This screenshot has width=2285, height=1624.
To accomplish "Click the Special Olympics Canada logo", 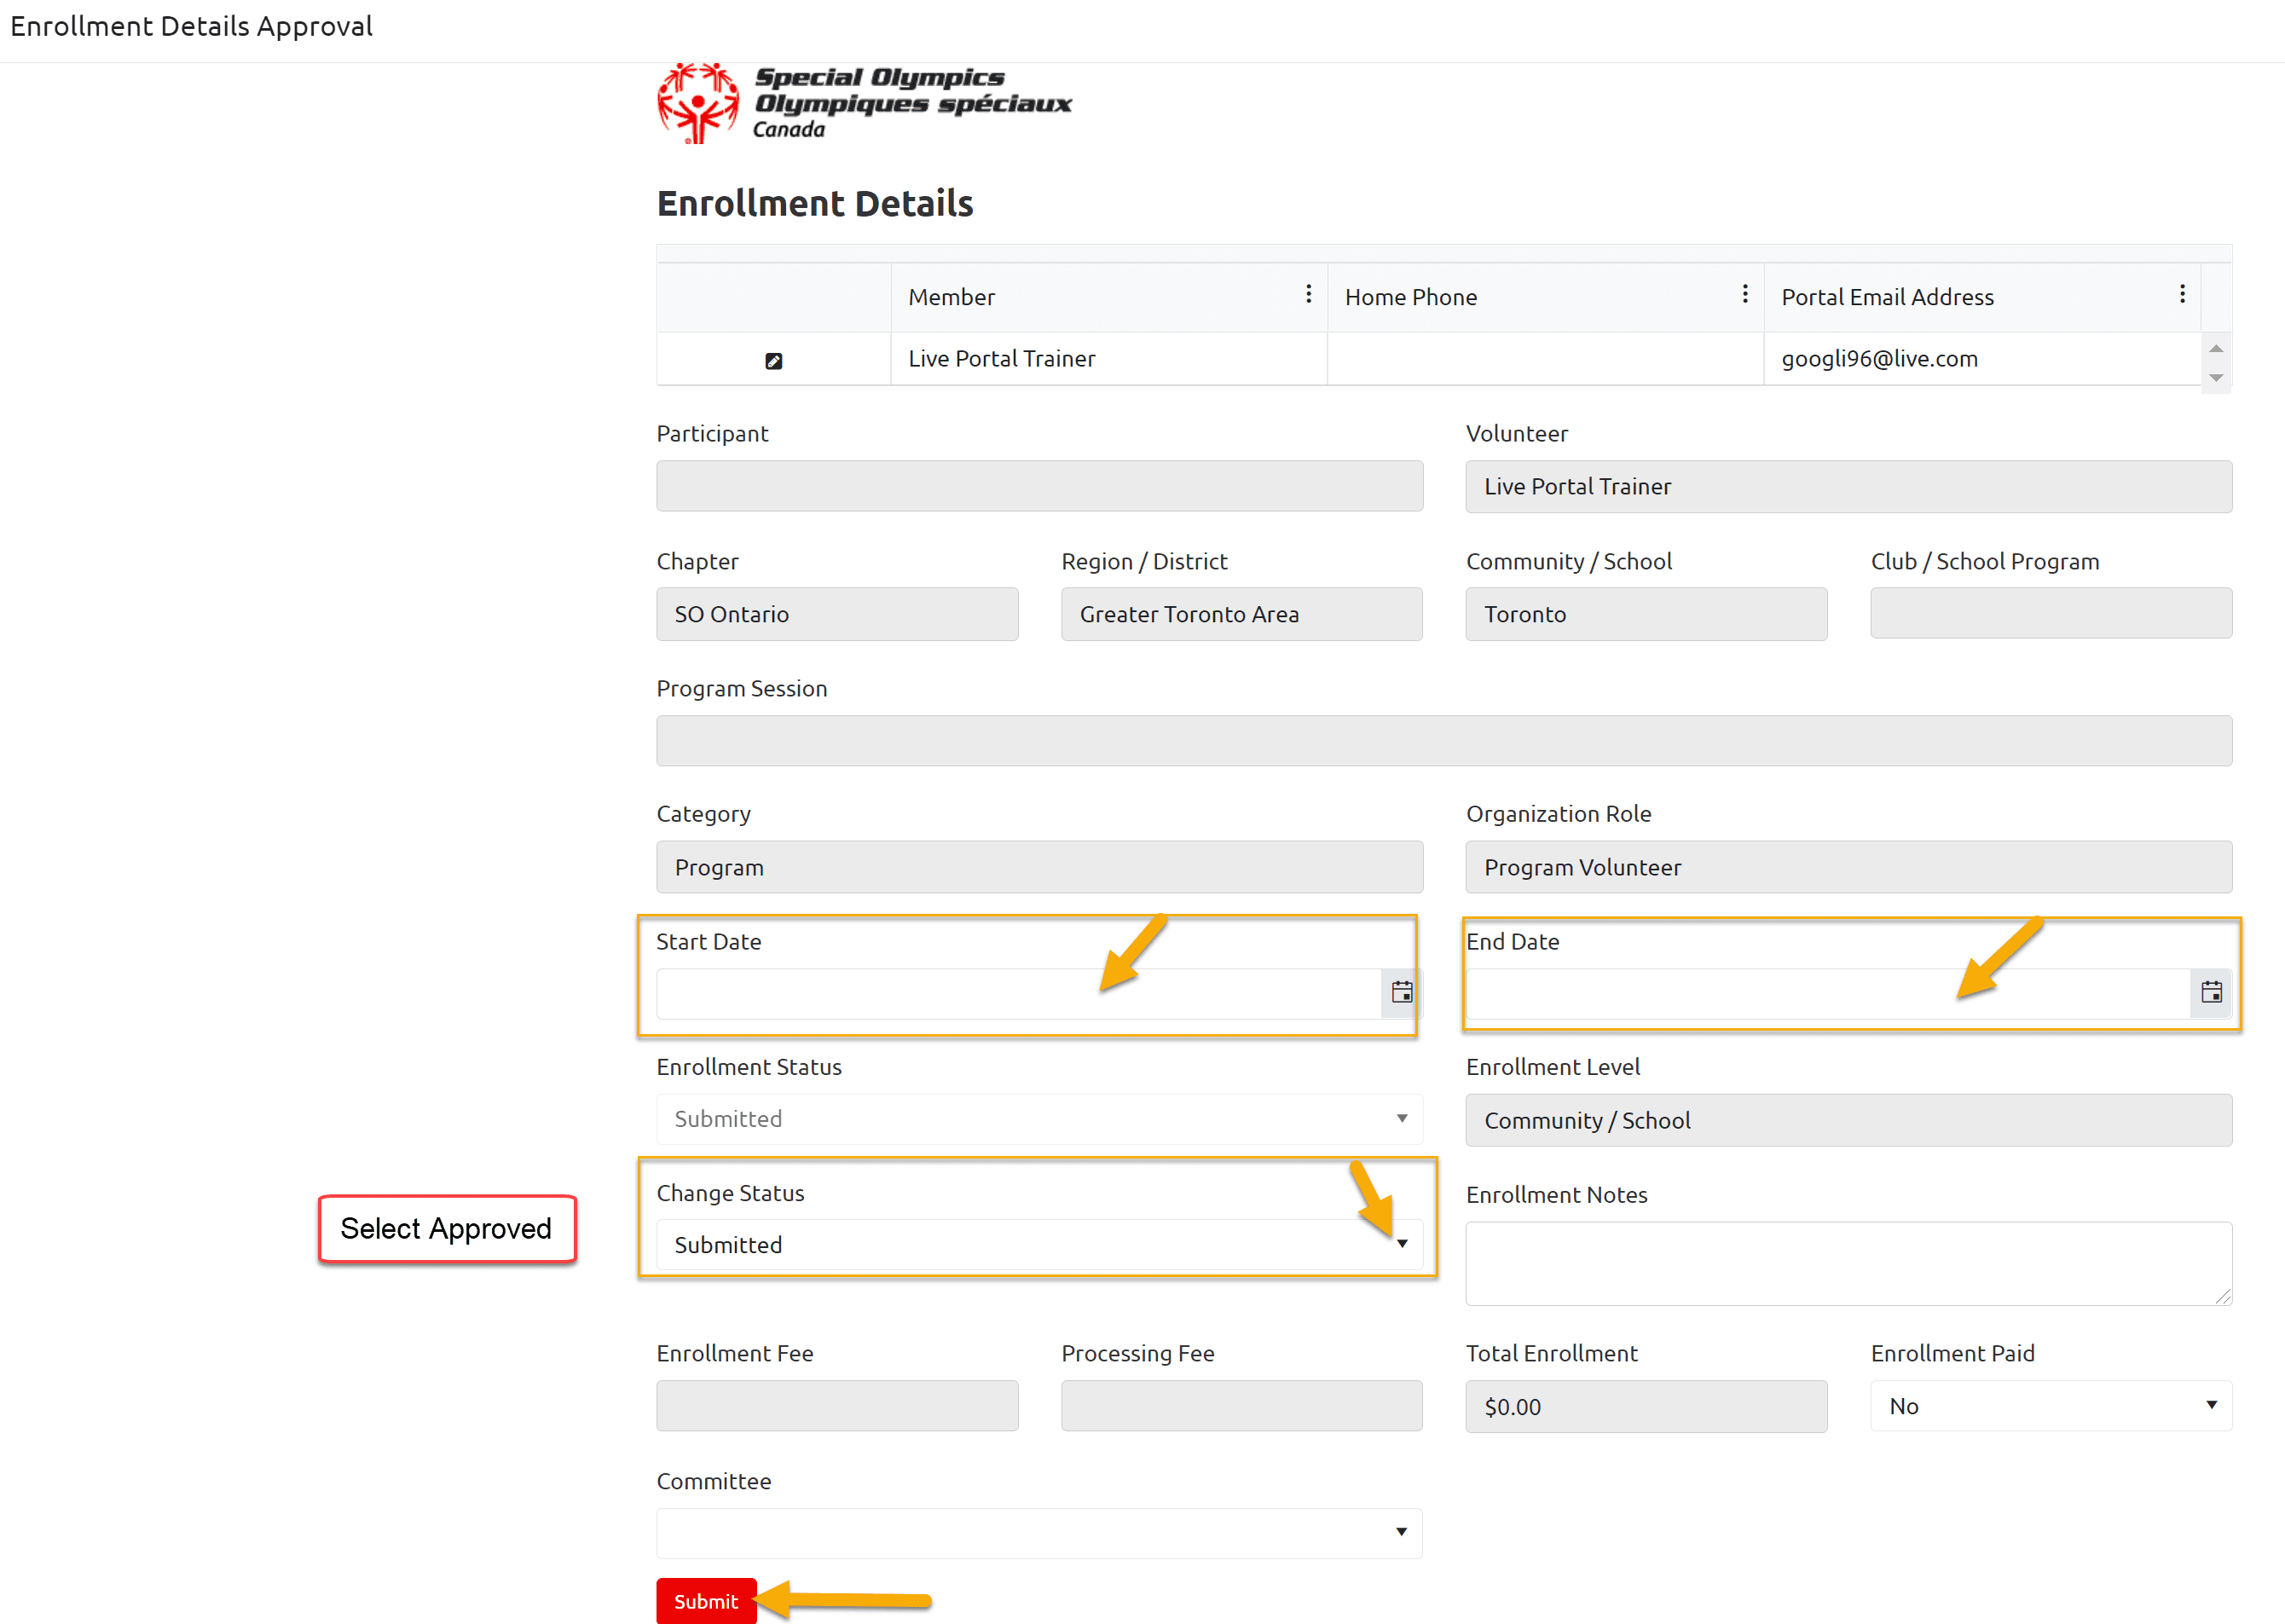I will [x=864, y=104].
